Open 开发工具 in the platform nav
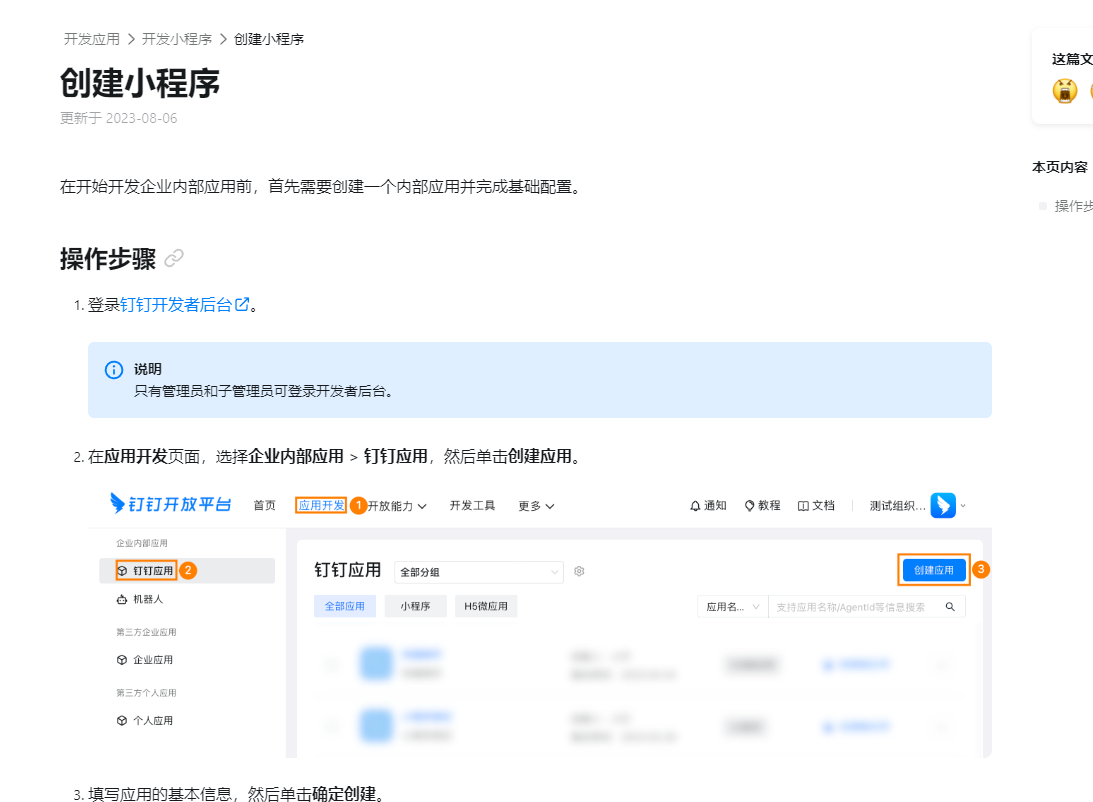1093x802 pixels. (x=472, y=505)
